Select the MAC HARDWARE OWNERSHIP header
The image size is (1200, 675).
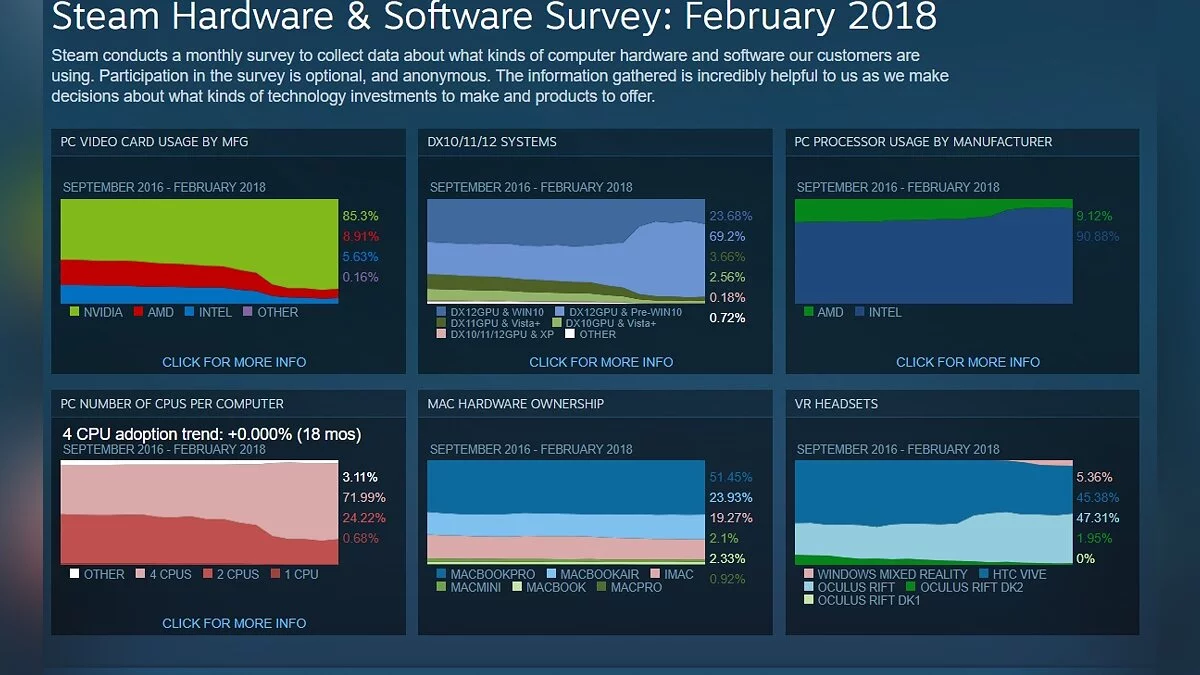pos(515,404)
